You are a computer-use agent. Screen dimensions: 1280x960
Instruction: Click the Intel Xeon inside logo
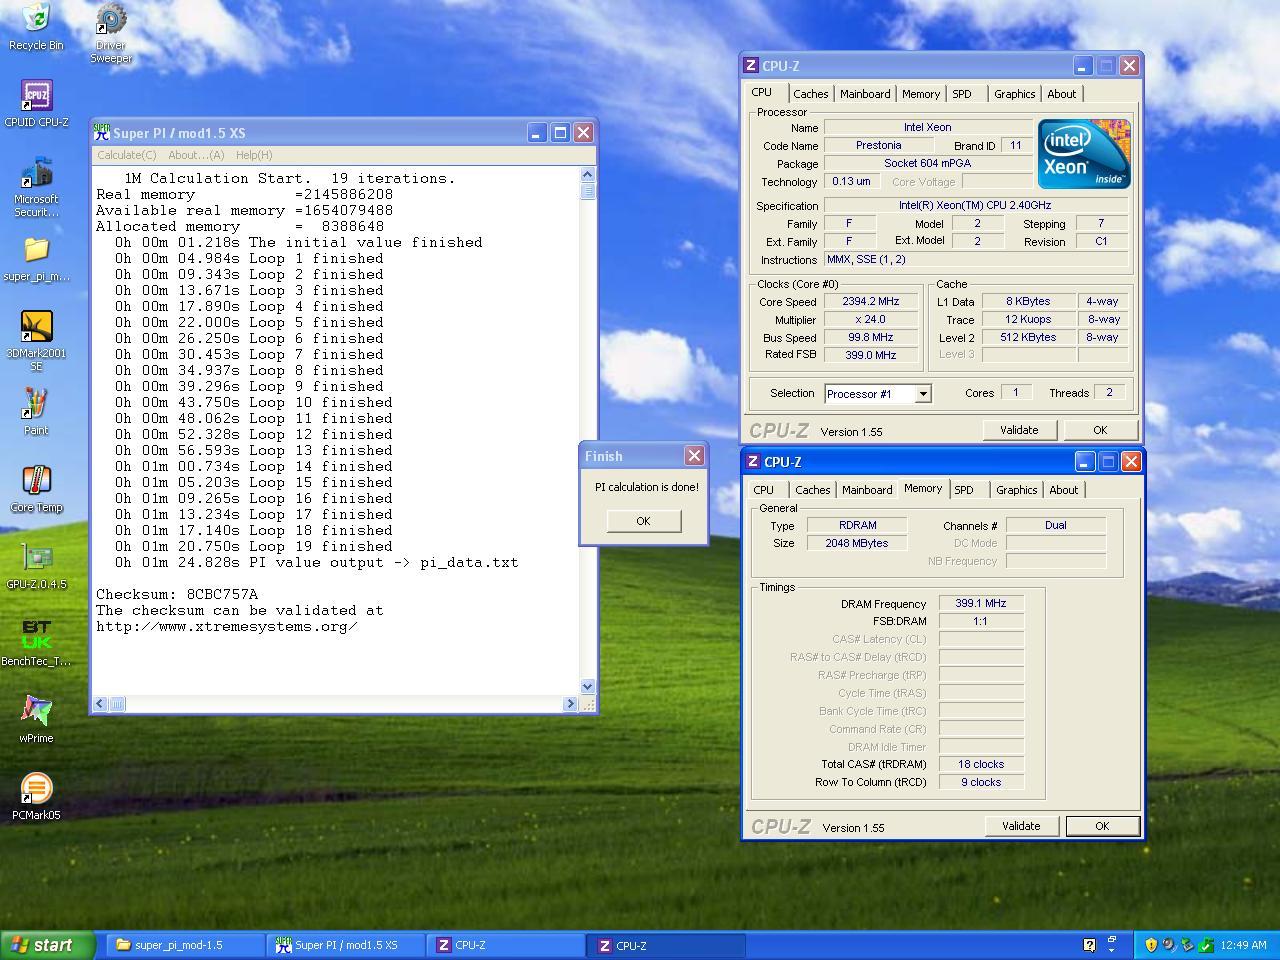pyautogui.click(x=1084, y=153)
